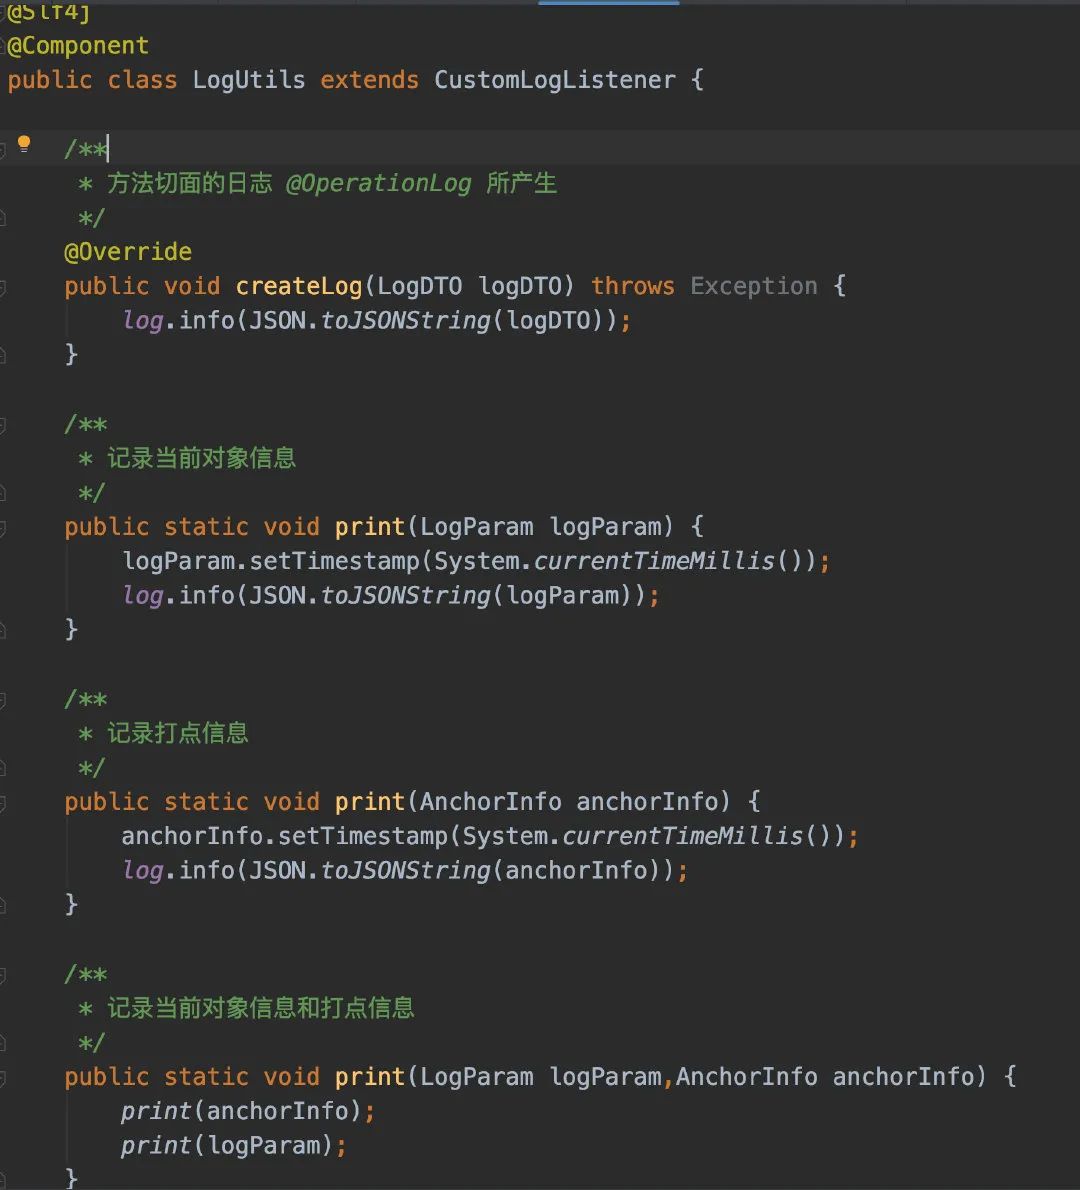Click toJSONString in the logDTO log line
Viewport: 1080px width, 1190px height.
406,320
